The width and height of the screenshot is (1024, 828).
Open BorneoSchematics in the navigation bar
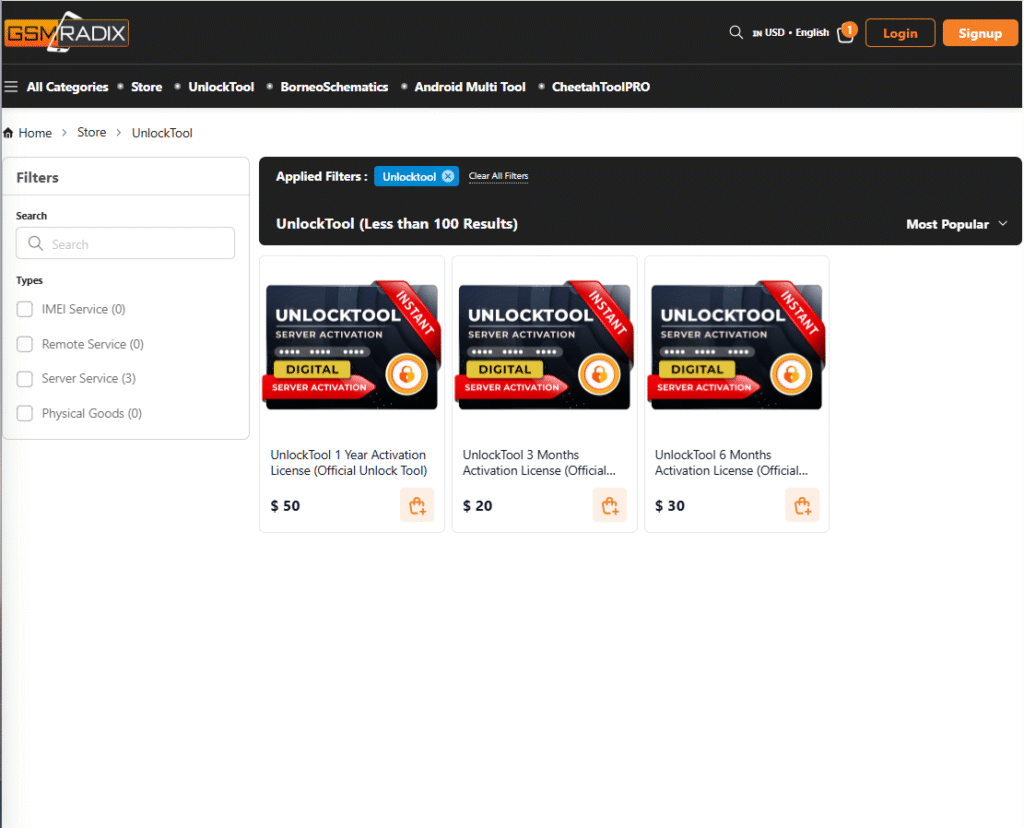[334, 87]
